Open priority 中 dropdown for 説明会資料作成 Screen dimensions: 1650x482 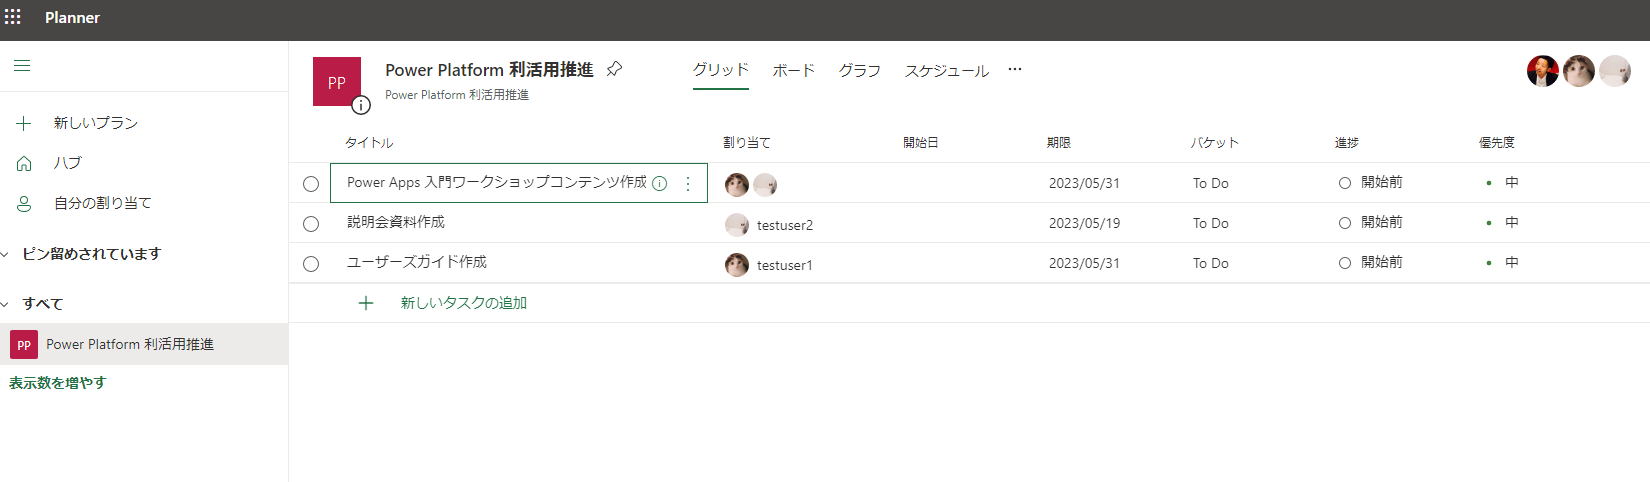coord(1503,223)
